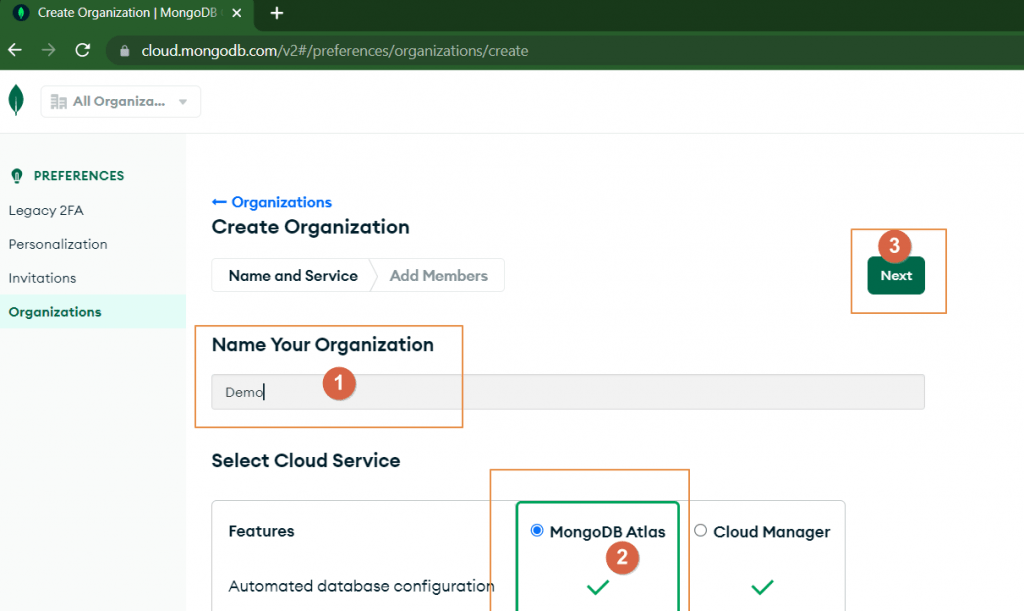
Task: Click the Preferences lightbulb icon
Action: coord(17,176)
